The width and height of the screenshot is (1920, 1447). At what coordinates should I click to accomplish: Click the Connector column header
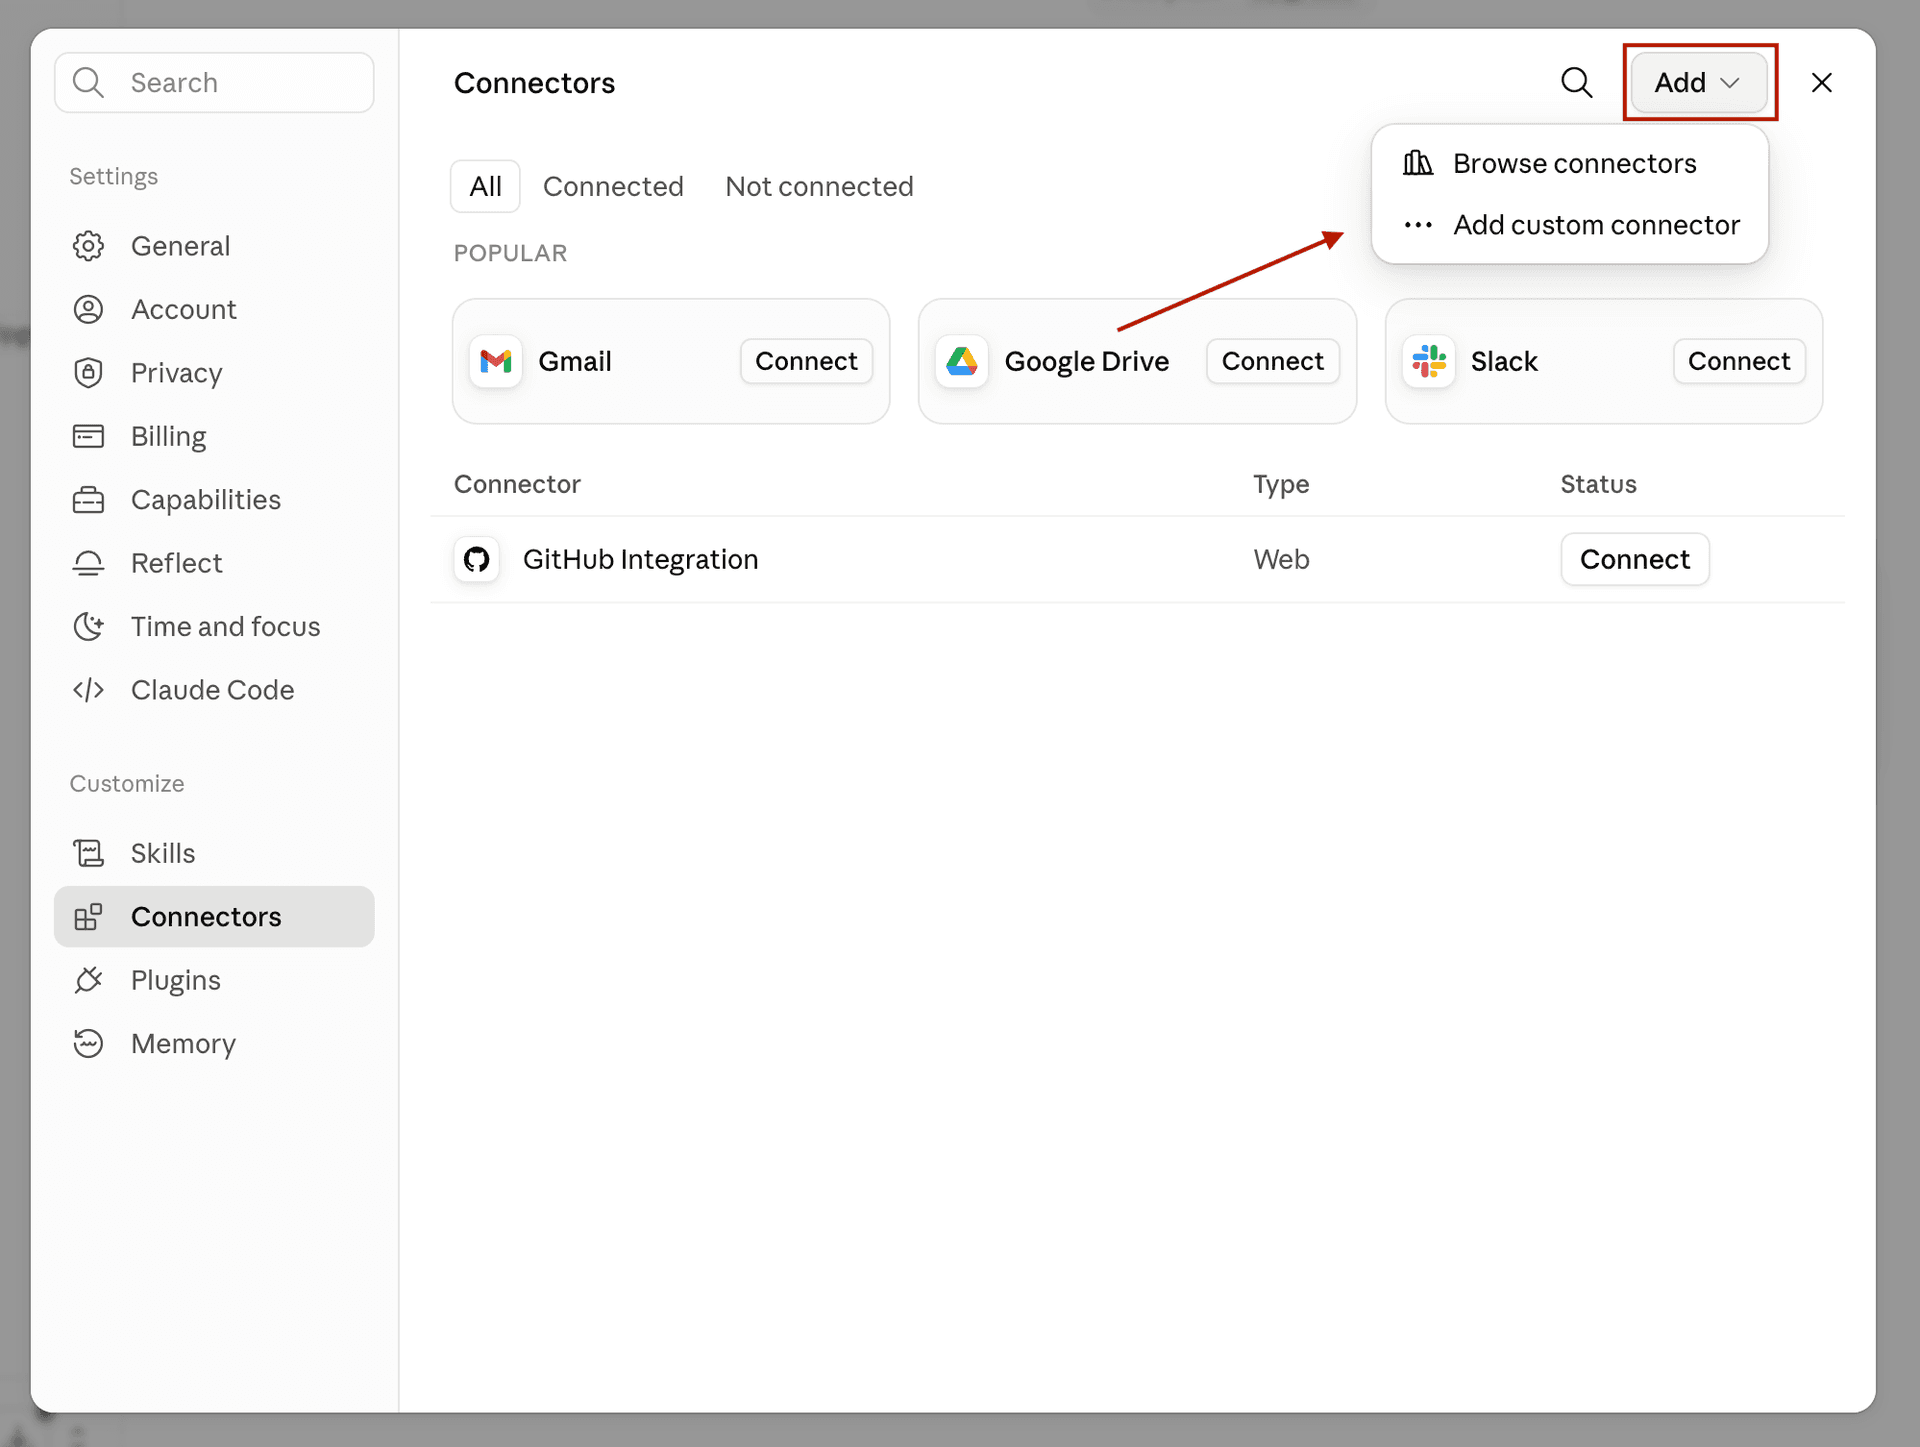coord(517,484)
